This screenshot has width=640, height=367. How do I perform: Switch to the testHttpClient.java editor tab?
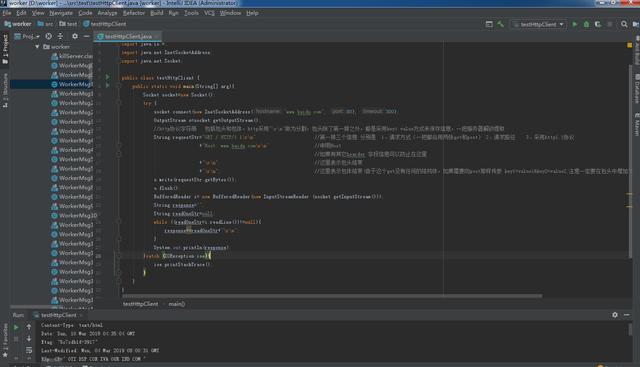(127, 36)
